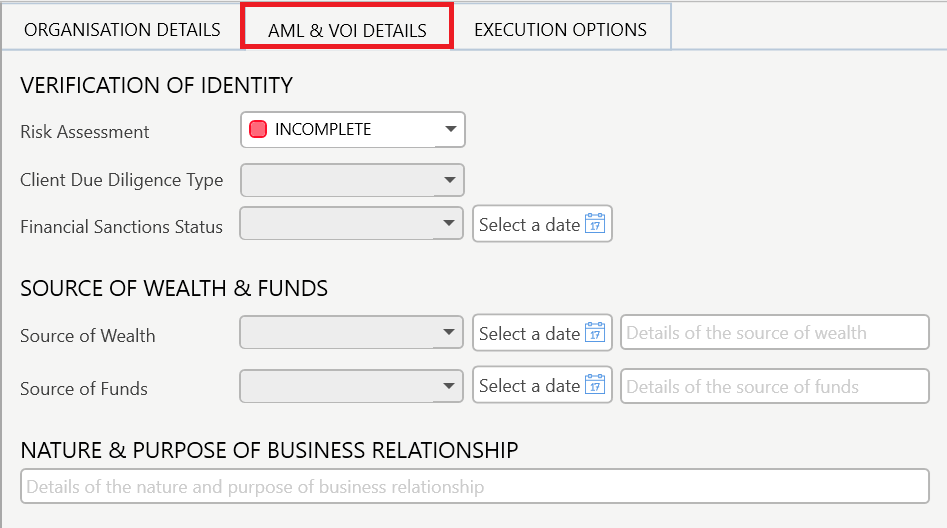Screen dimensions: 947x528
Task: Expand the Risk Assessment dropdown
Action: coord(352,129)
